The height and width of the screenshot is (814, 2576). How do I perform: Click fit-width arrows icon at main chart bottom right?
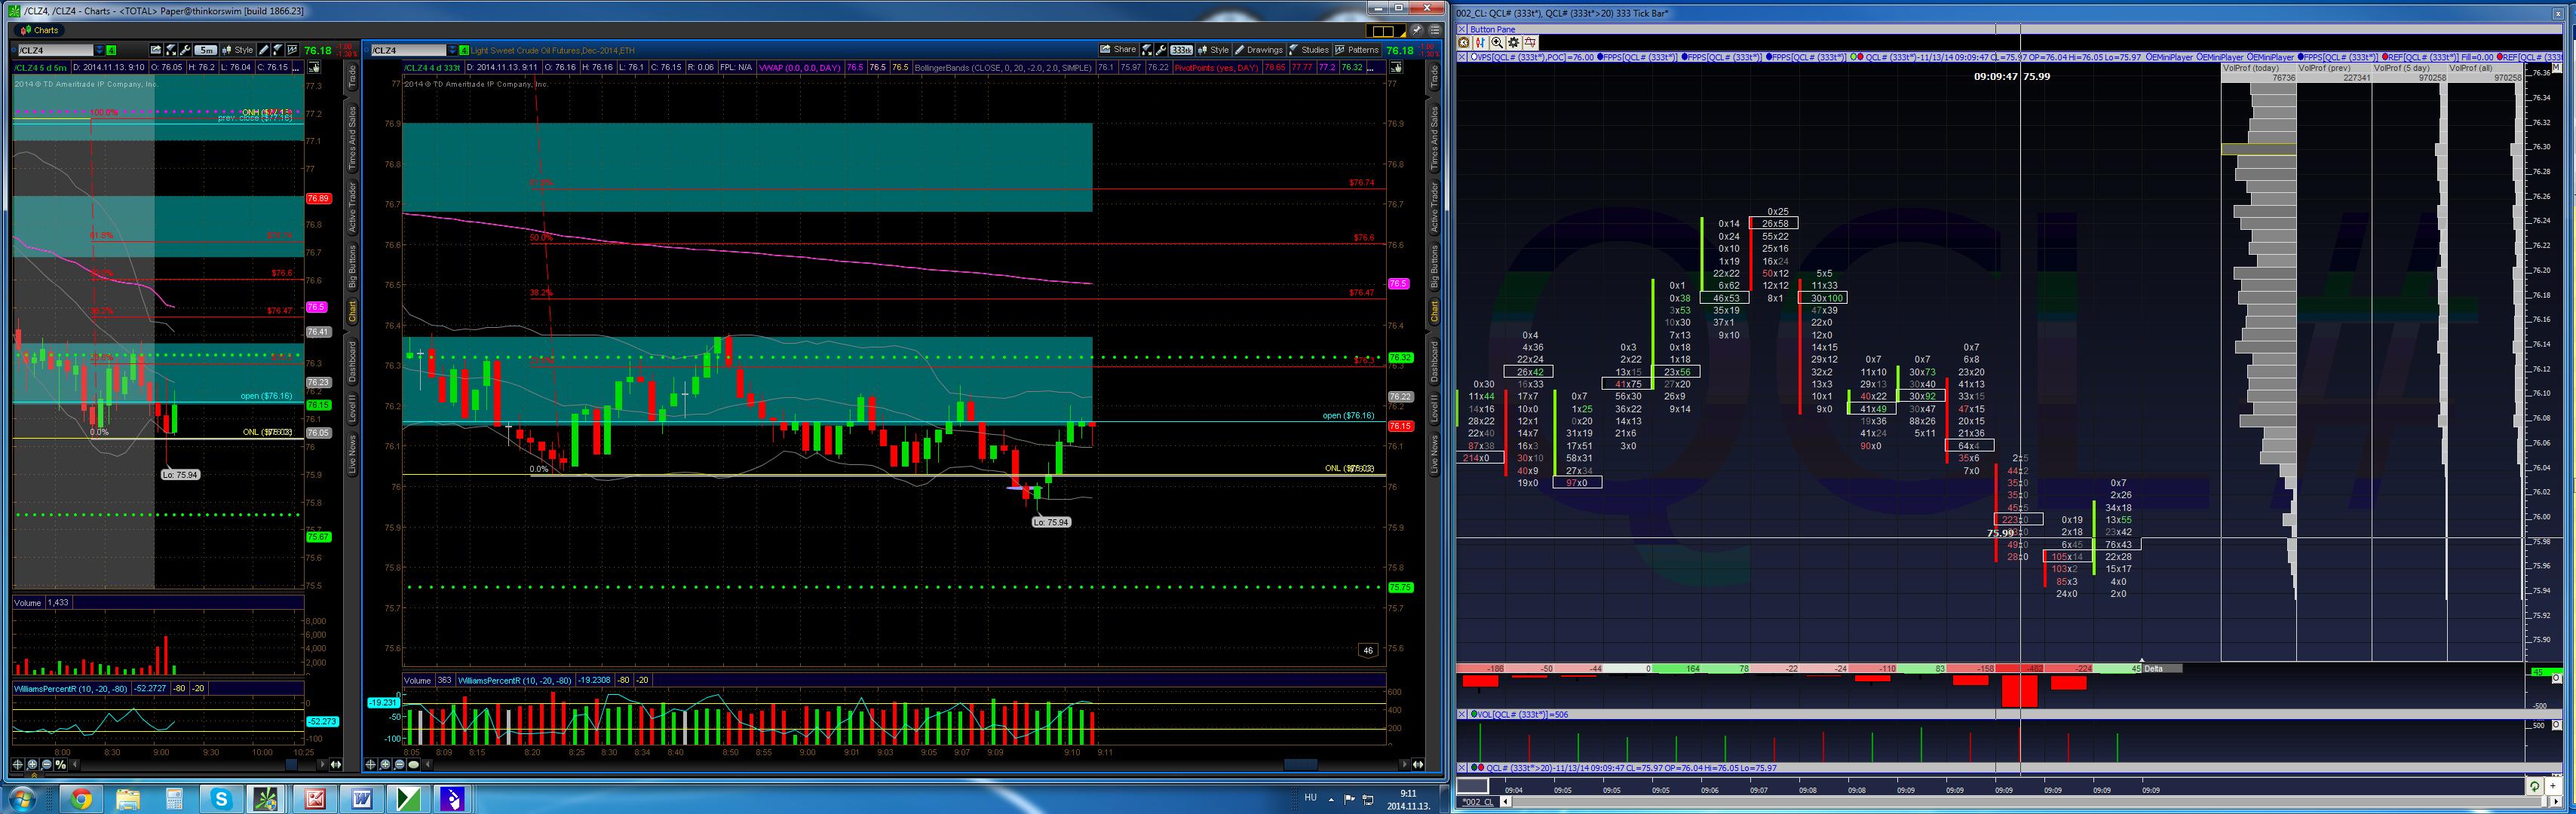(x=1418, y=765)
